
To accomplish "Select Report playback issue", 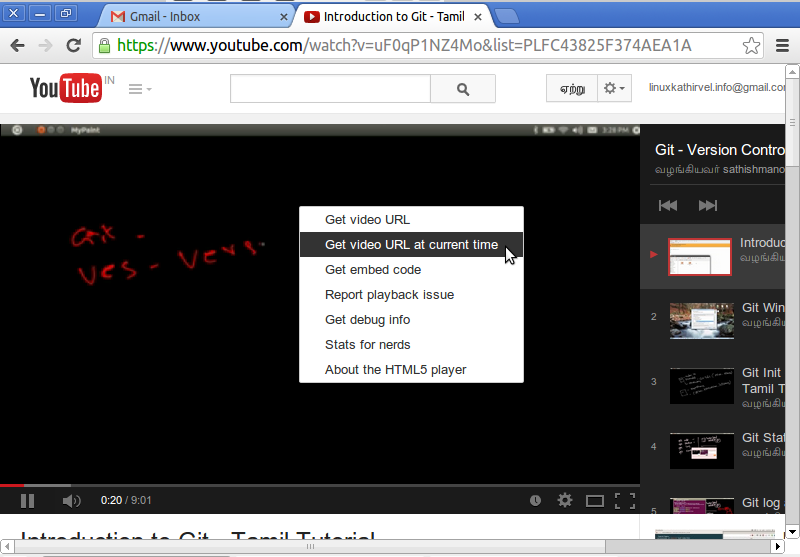I will click(x=411, y=294).
